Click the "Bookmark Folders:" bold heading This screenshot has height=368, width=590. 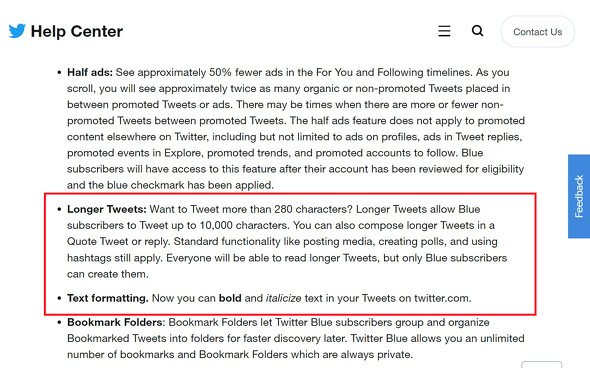(116, 322)
